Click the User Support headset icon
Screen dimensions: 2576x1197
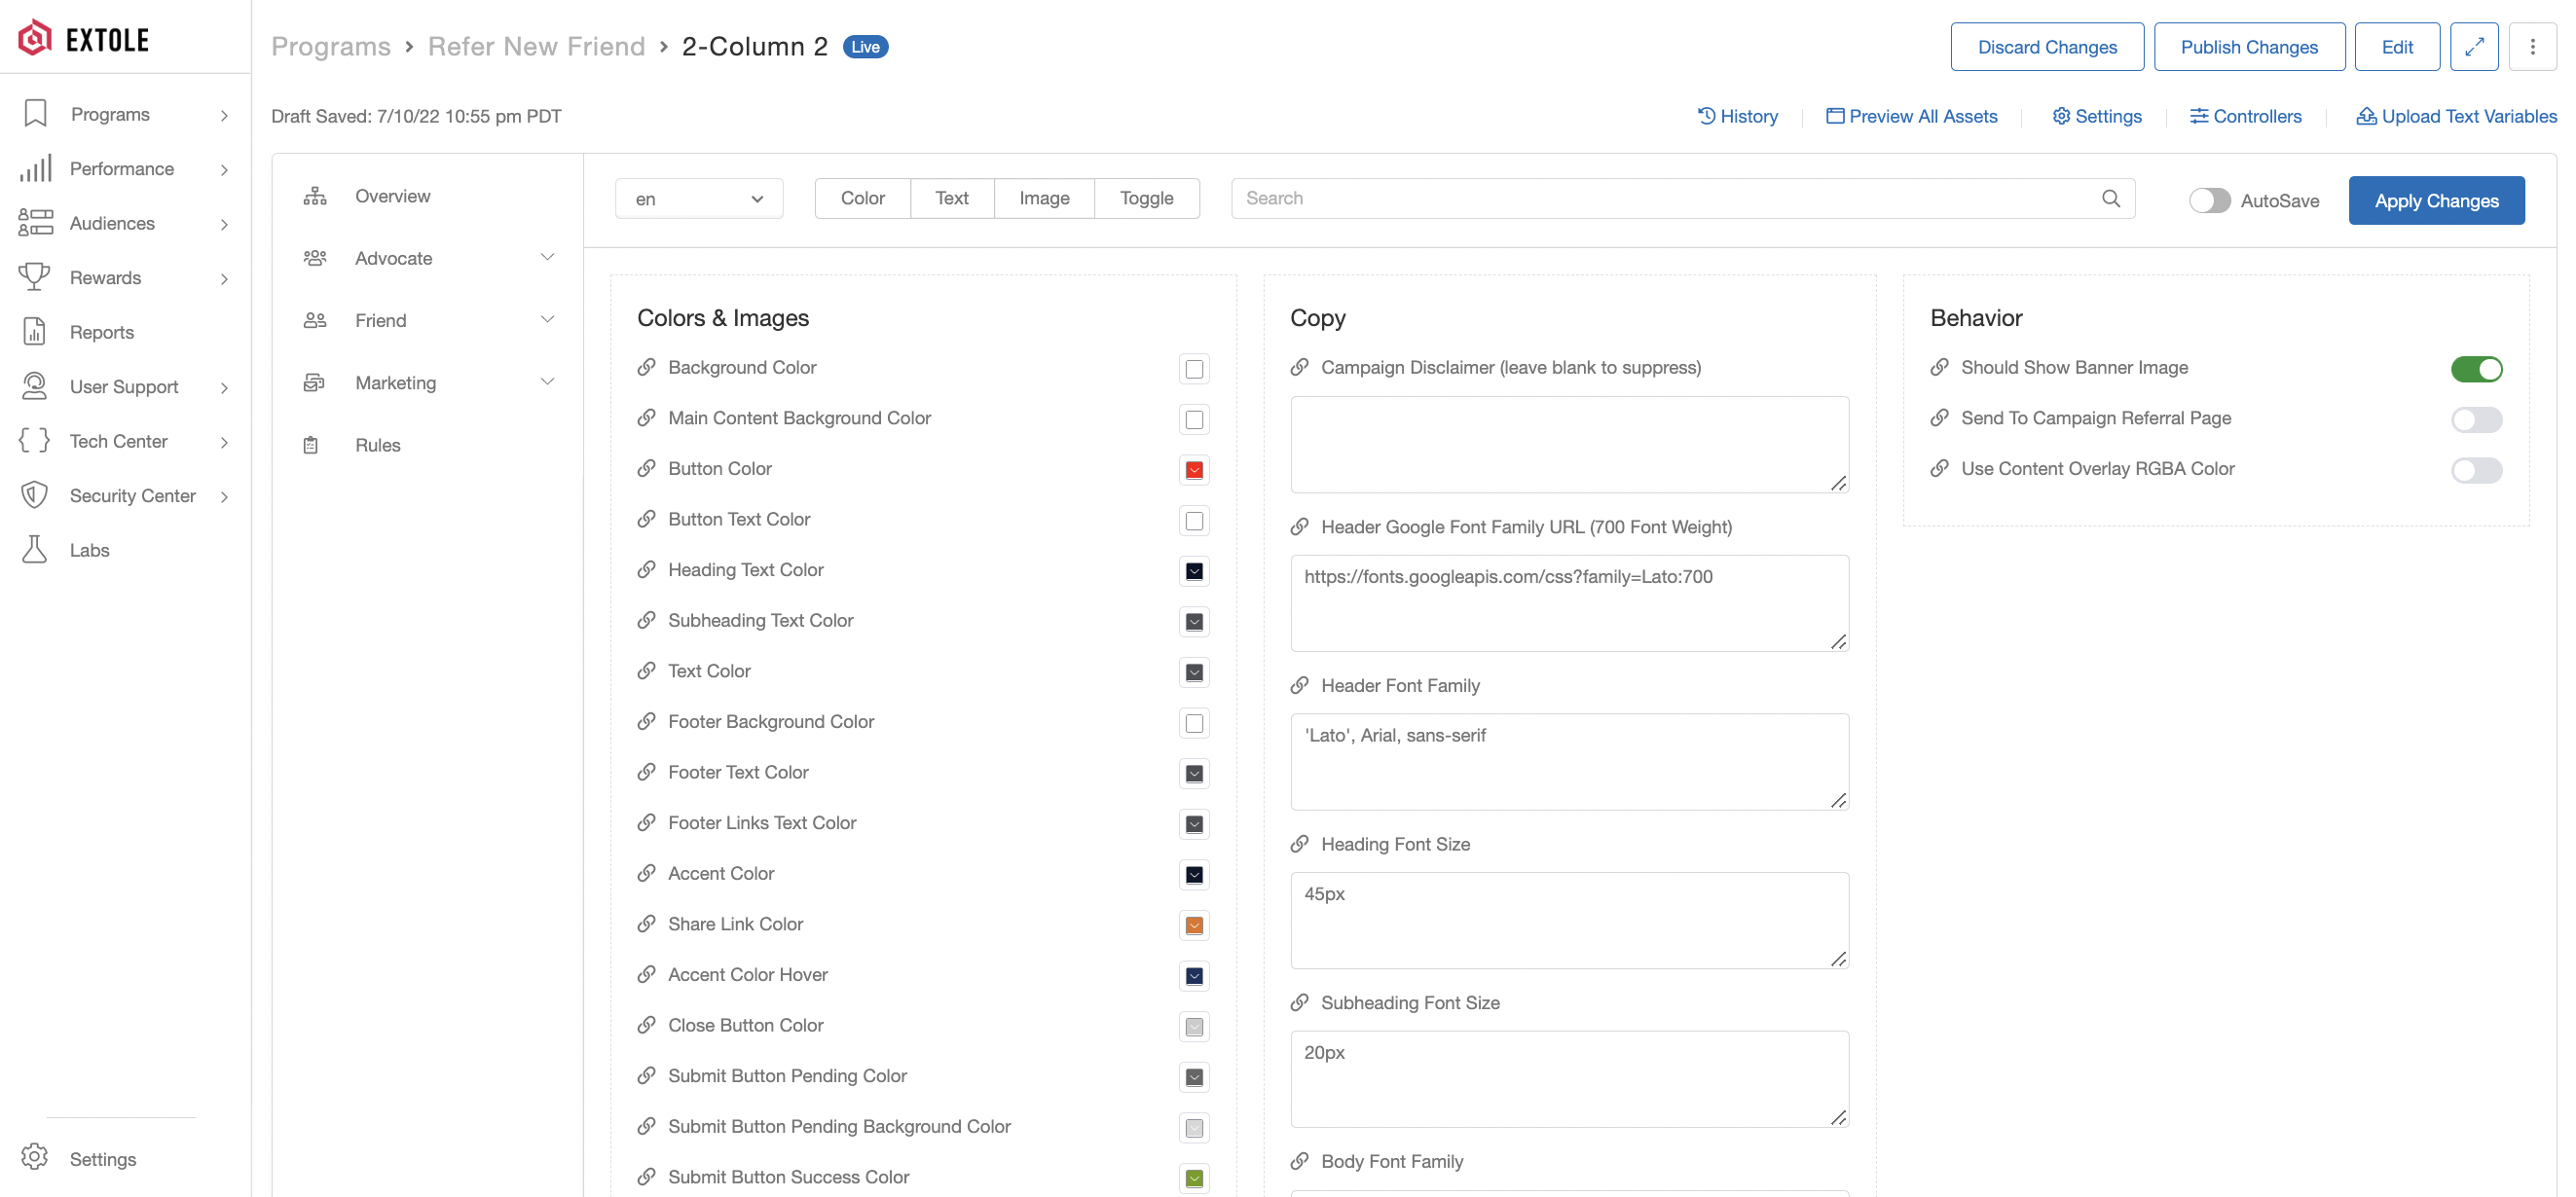click(x=35, y=386)
